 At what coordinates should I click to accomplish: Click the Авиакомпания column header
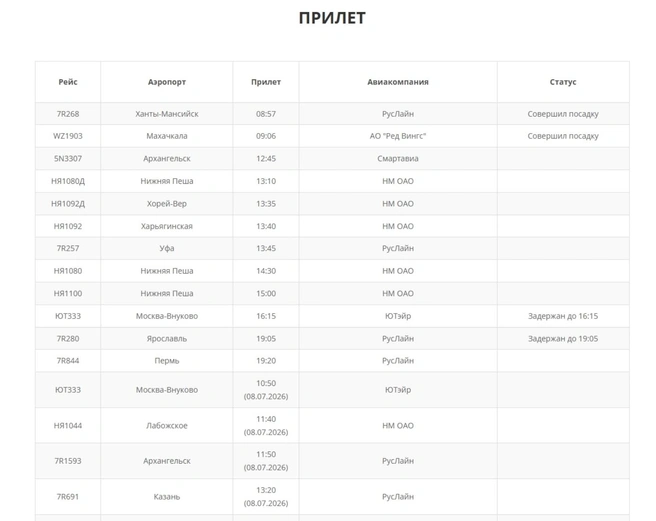point(398,82)
